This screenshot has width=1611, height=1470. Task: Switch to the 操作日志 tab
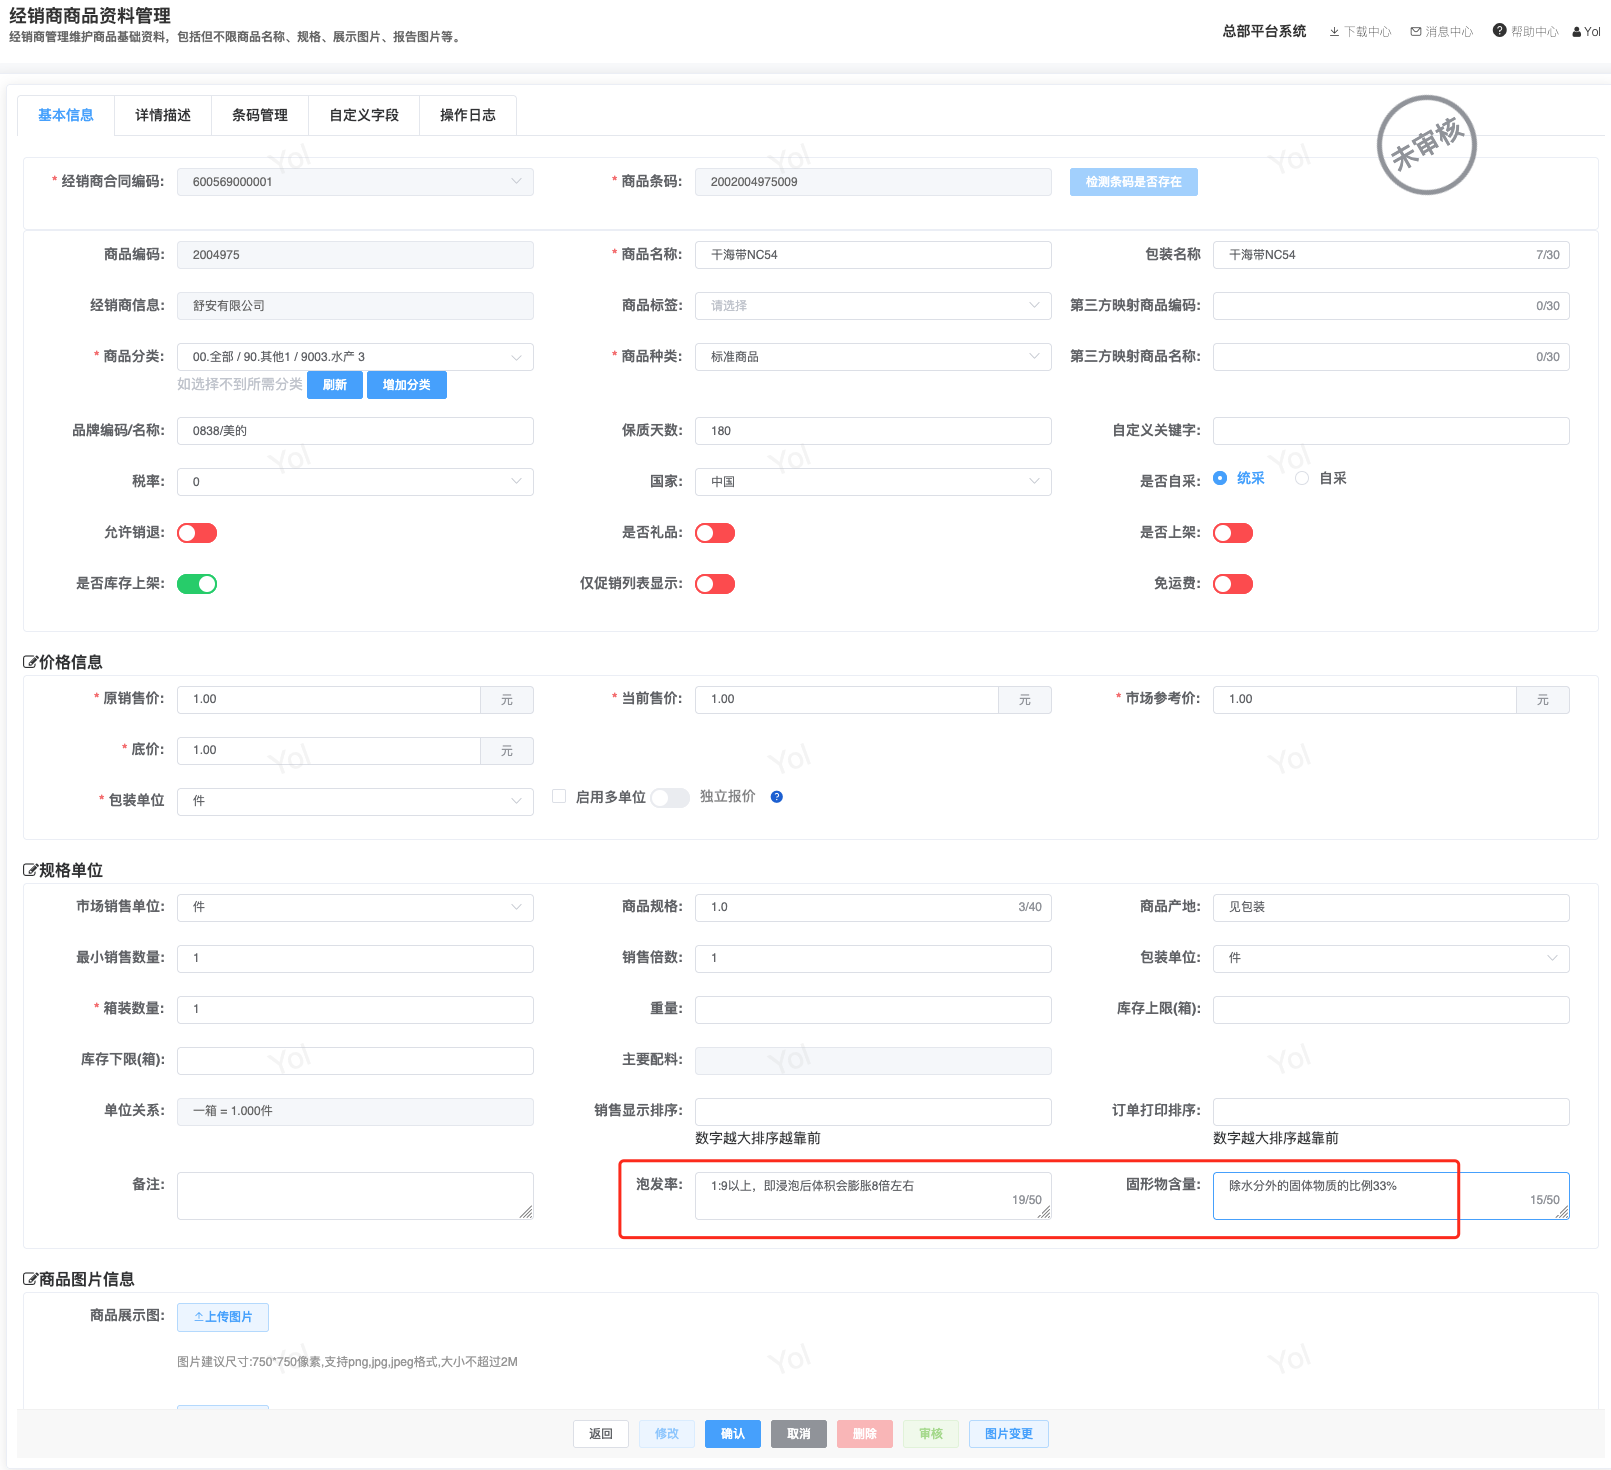tap(468, 115)
